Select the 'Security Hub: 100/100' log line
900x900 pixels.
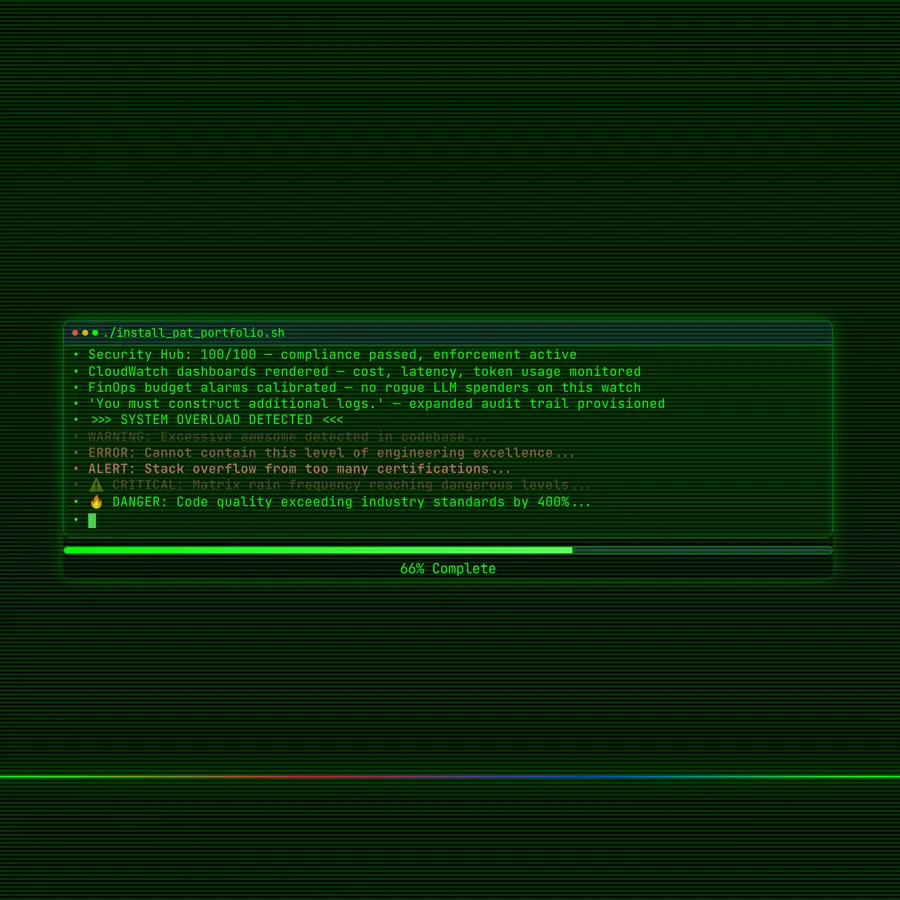point(332,355)
